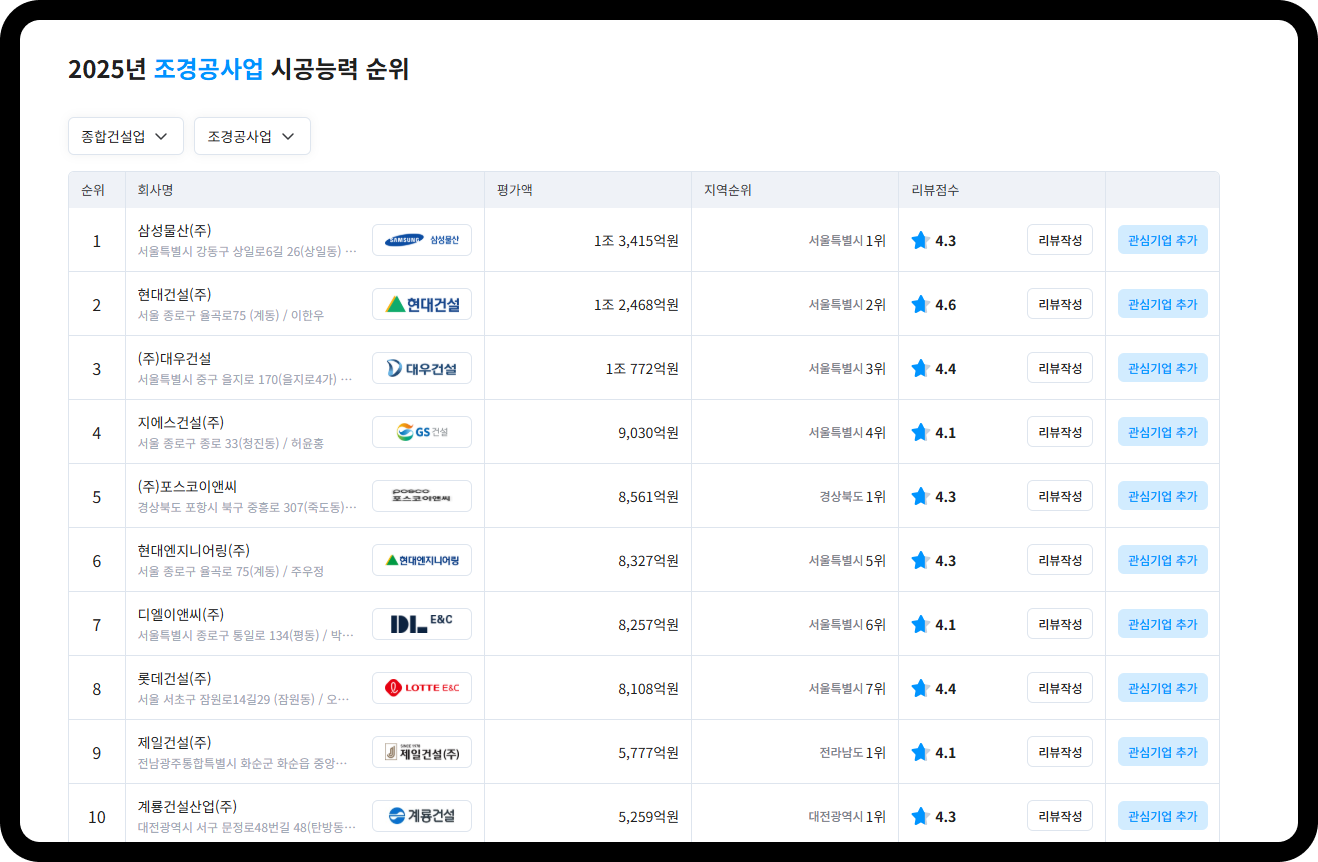Add 포스코이앤씨 to 관심기업
Screen dimensions: 1318x862
pyautogui.click(x=1163, y=496)
